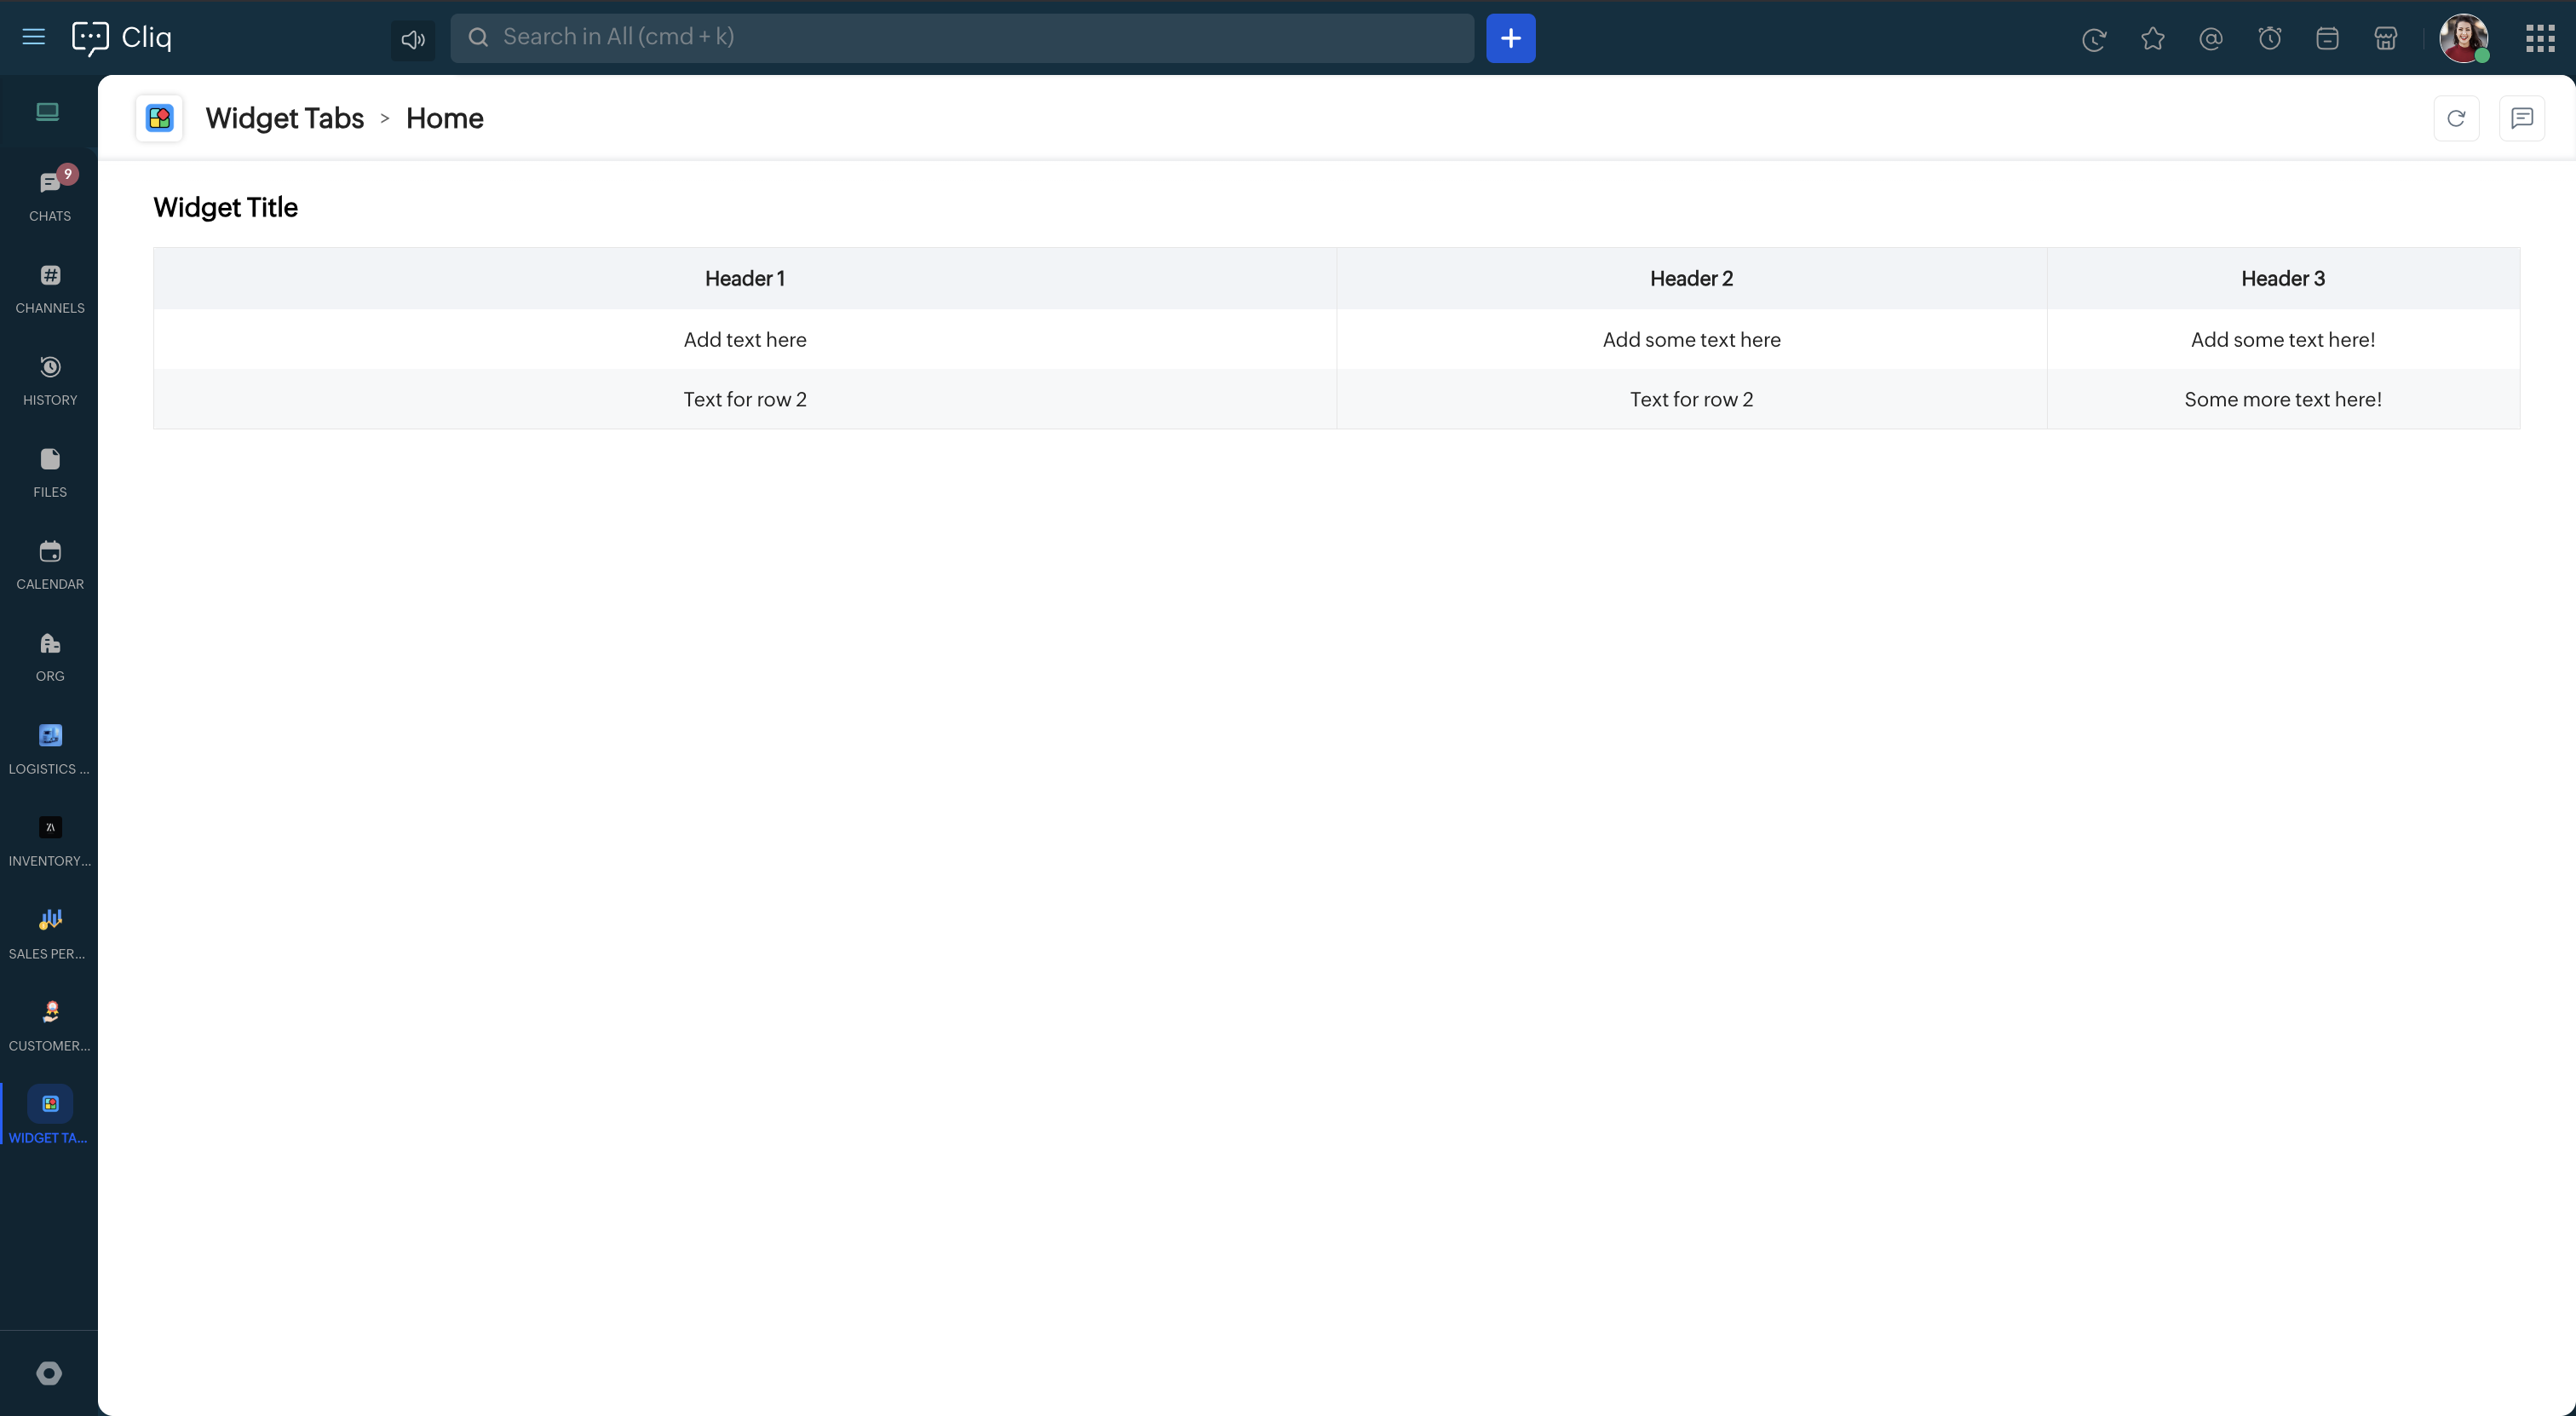Click the blue plus button
The image size is (2576, 1416).
(1510, 38)
